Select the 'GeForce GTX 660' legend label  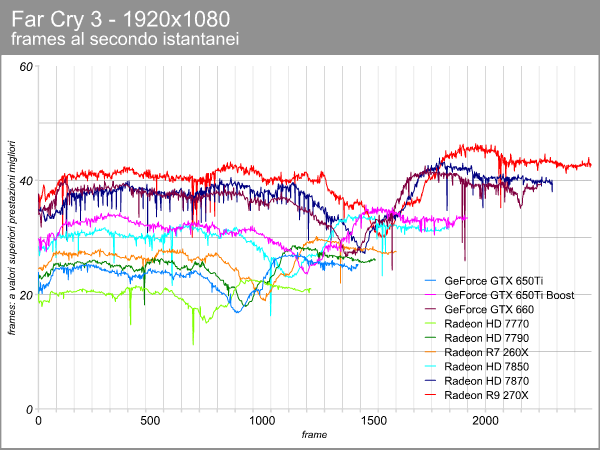tap(489, 309)
